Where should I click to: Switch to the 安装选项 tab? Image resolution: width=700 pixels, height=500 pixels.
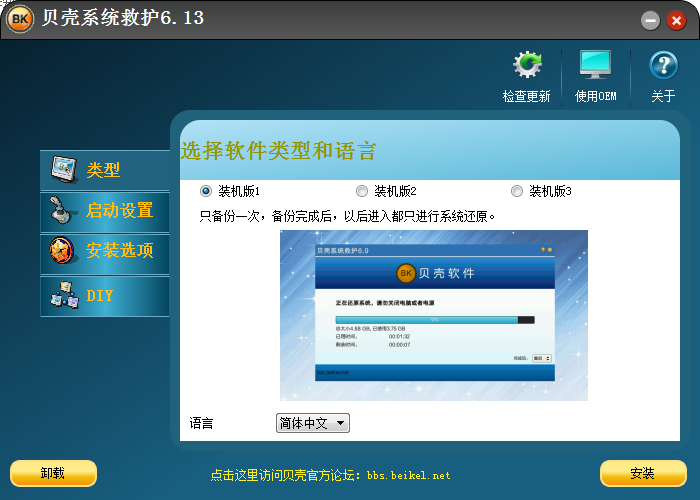119,250
